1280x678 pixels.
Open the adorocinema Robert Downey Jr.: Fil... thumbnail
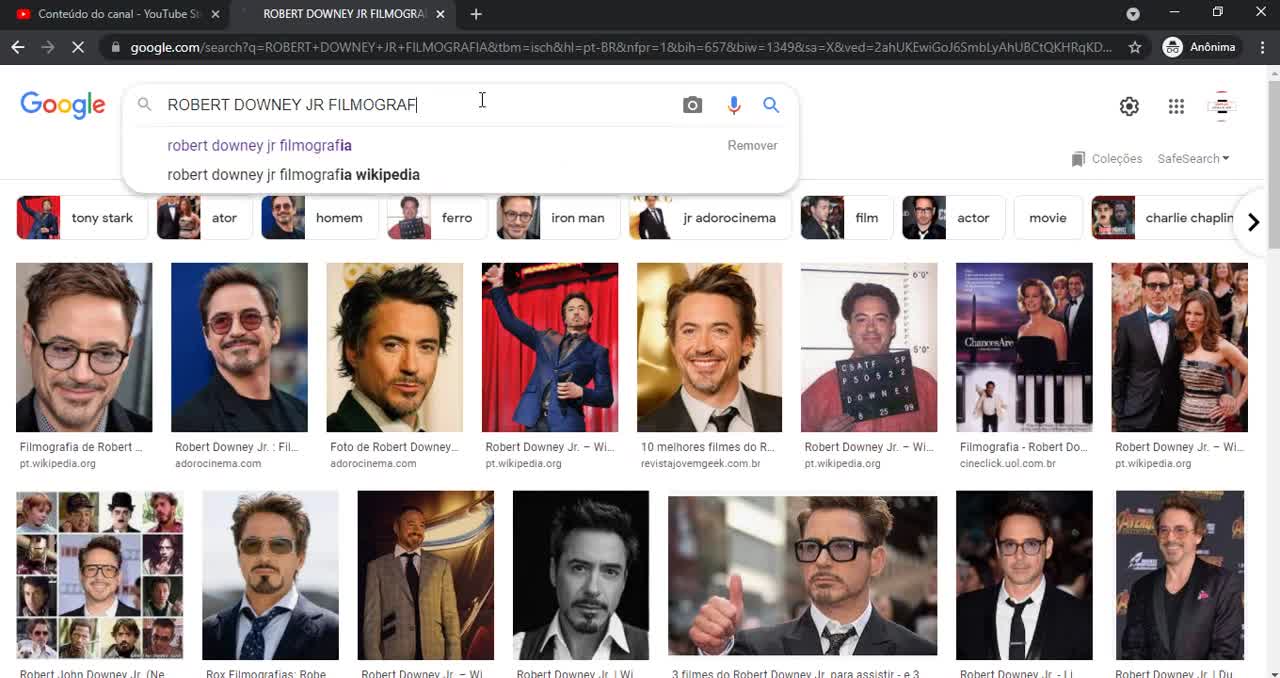point(239,347)
